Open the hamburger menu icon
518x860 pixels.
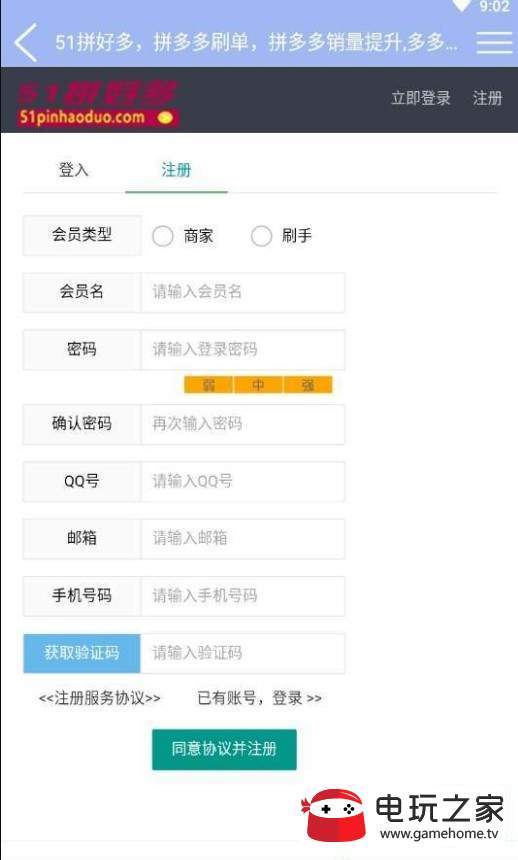(494, 42)
